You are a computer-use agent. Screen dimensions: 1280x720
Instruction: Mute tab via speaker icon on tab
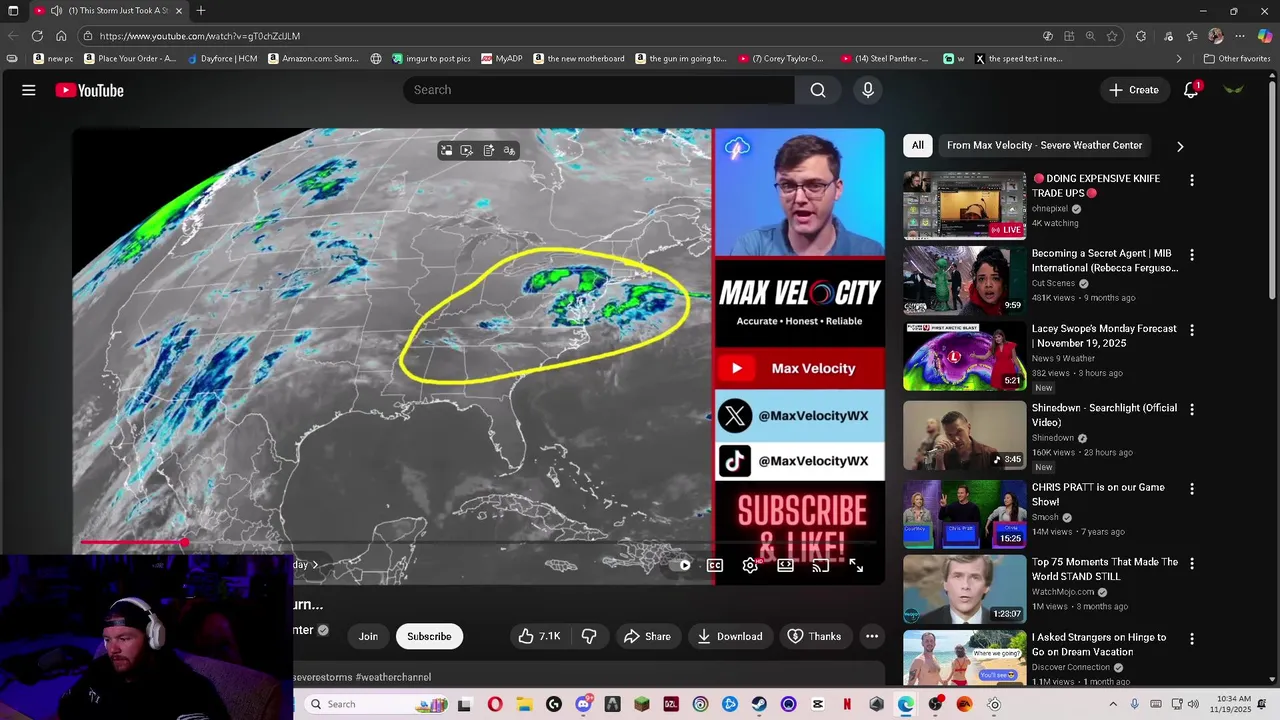tap(57, 11)
